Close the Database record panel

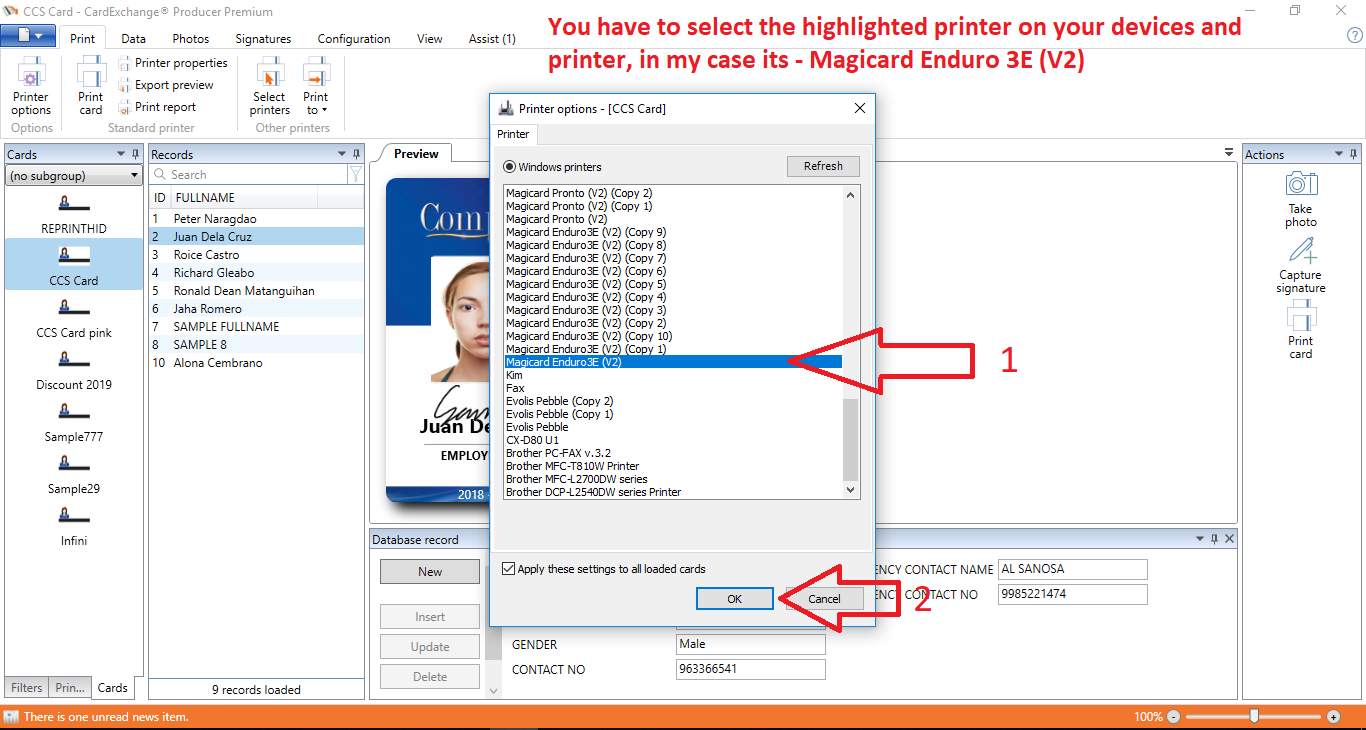1229,539
